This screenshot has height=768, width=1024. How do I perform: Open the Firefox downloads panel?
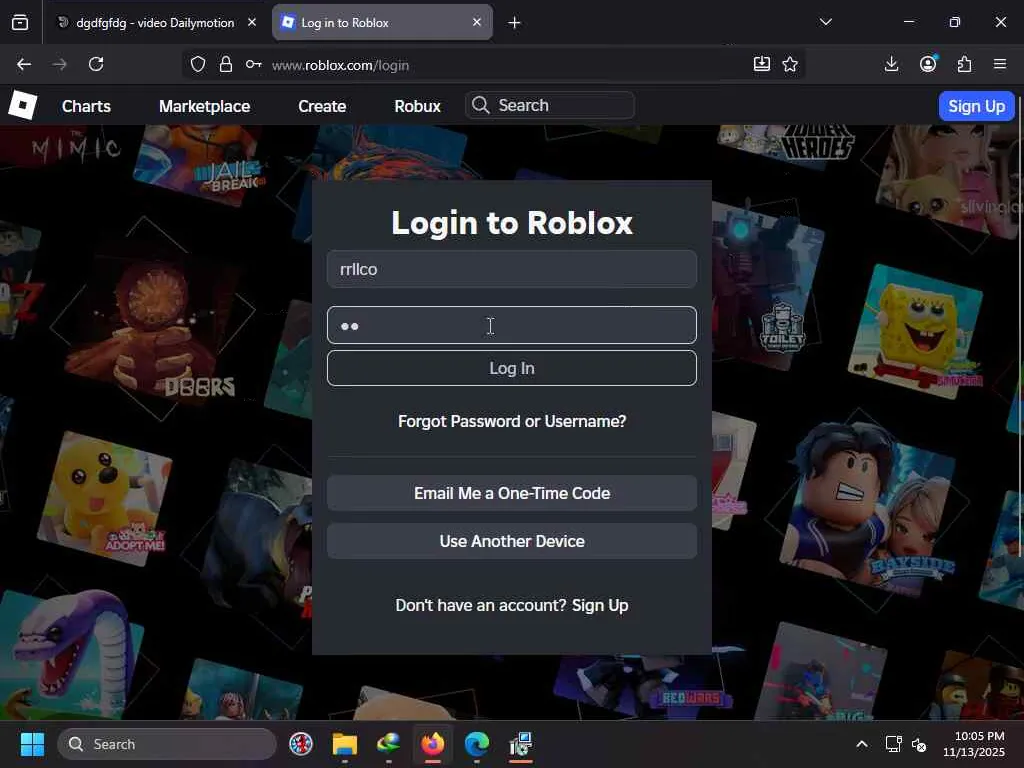coord(891,64)
